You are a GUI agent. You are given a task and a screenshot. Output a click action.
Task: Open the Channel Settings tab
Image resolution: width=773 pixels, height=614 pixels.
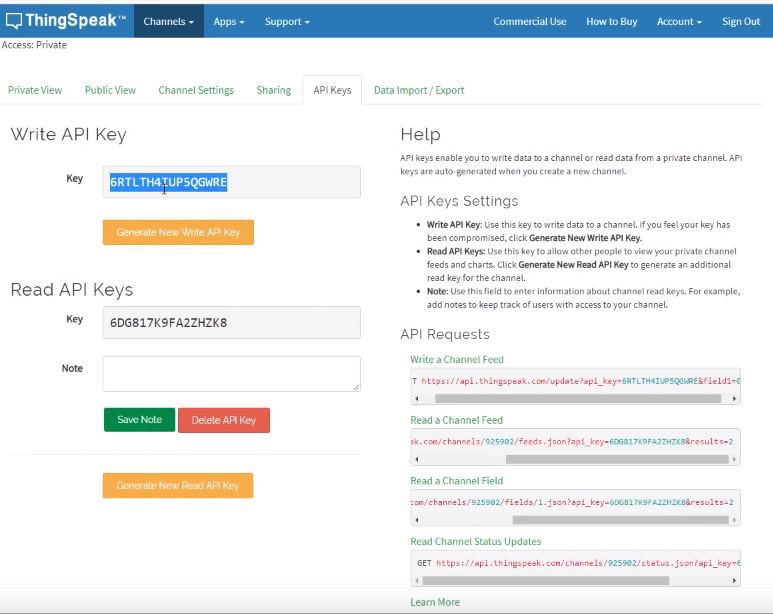click(196, 90)
